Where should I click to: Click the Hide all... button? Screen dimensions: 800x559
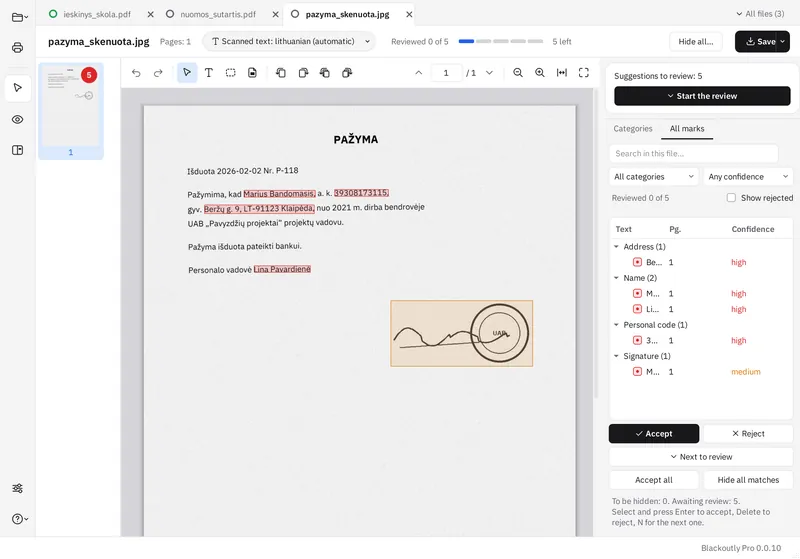pyautogui.click(x=695, y=41)
